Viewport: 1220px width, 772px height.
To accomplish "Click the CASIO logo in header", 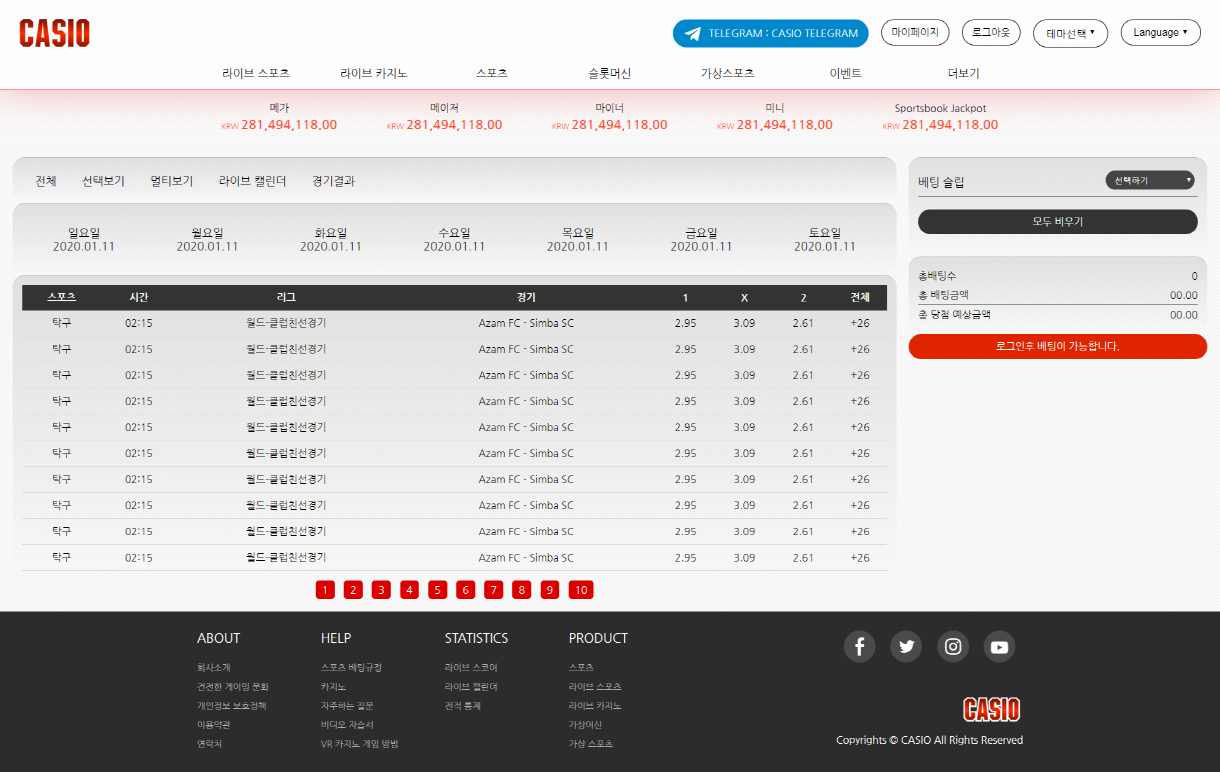I will (x=55, y=33).
